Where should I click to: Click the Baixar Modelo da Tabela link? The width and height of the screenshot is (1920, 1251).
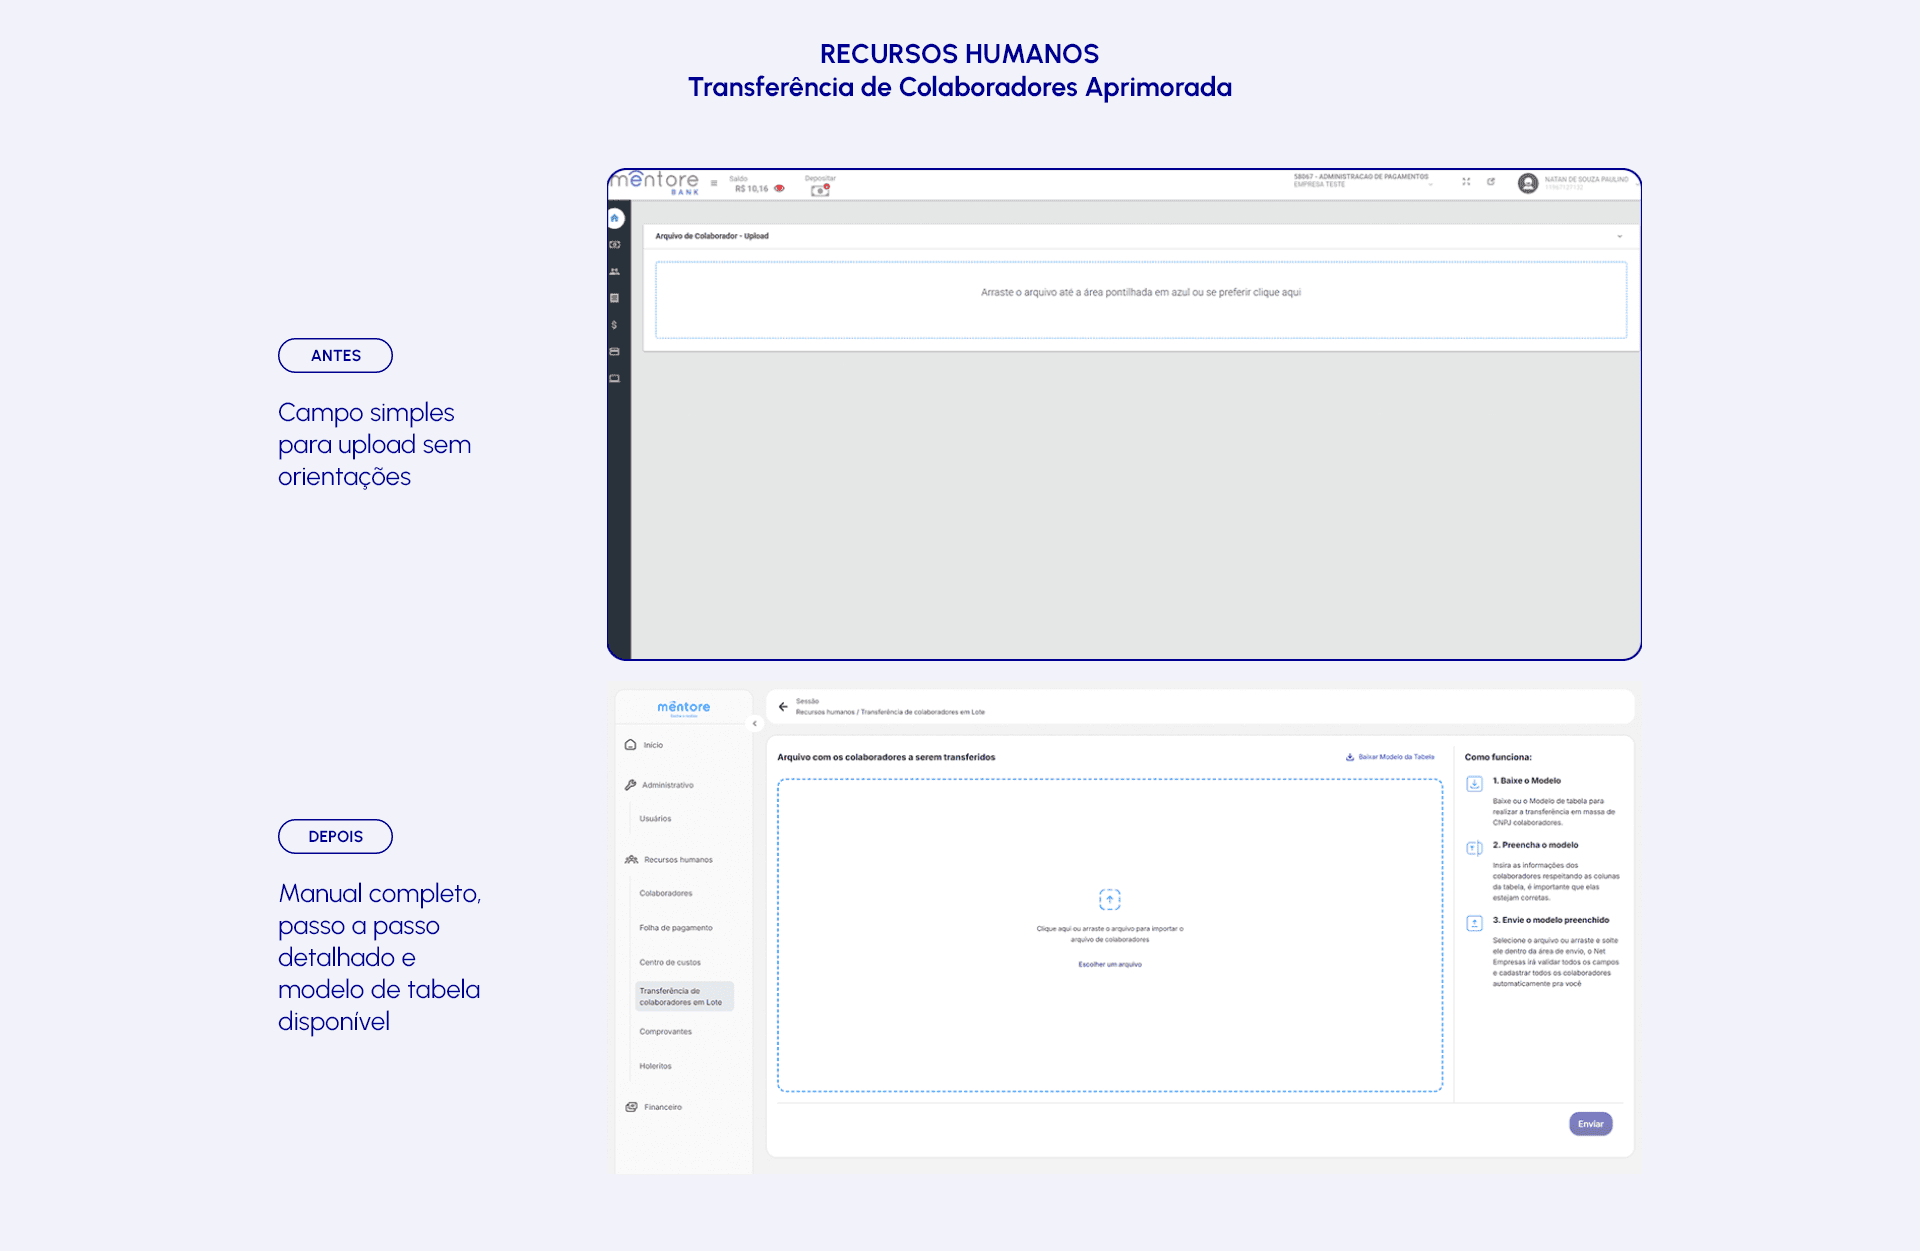[1396, 757]
